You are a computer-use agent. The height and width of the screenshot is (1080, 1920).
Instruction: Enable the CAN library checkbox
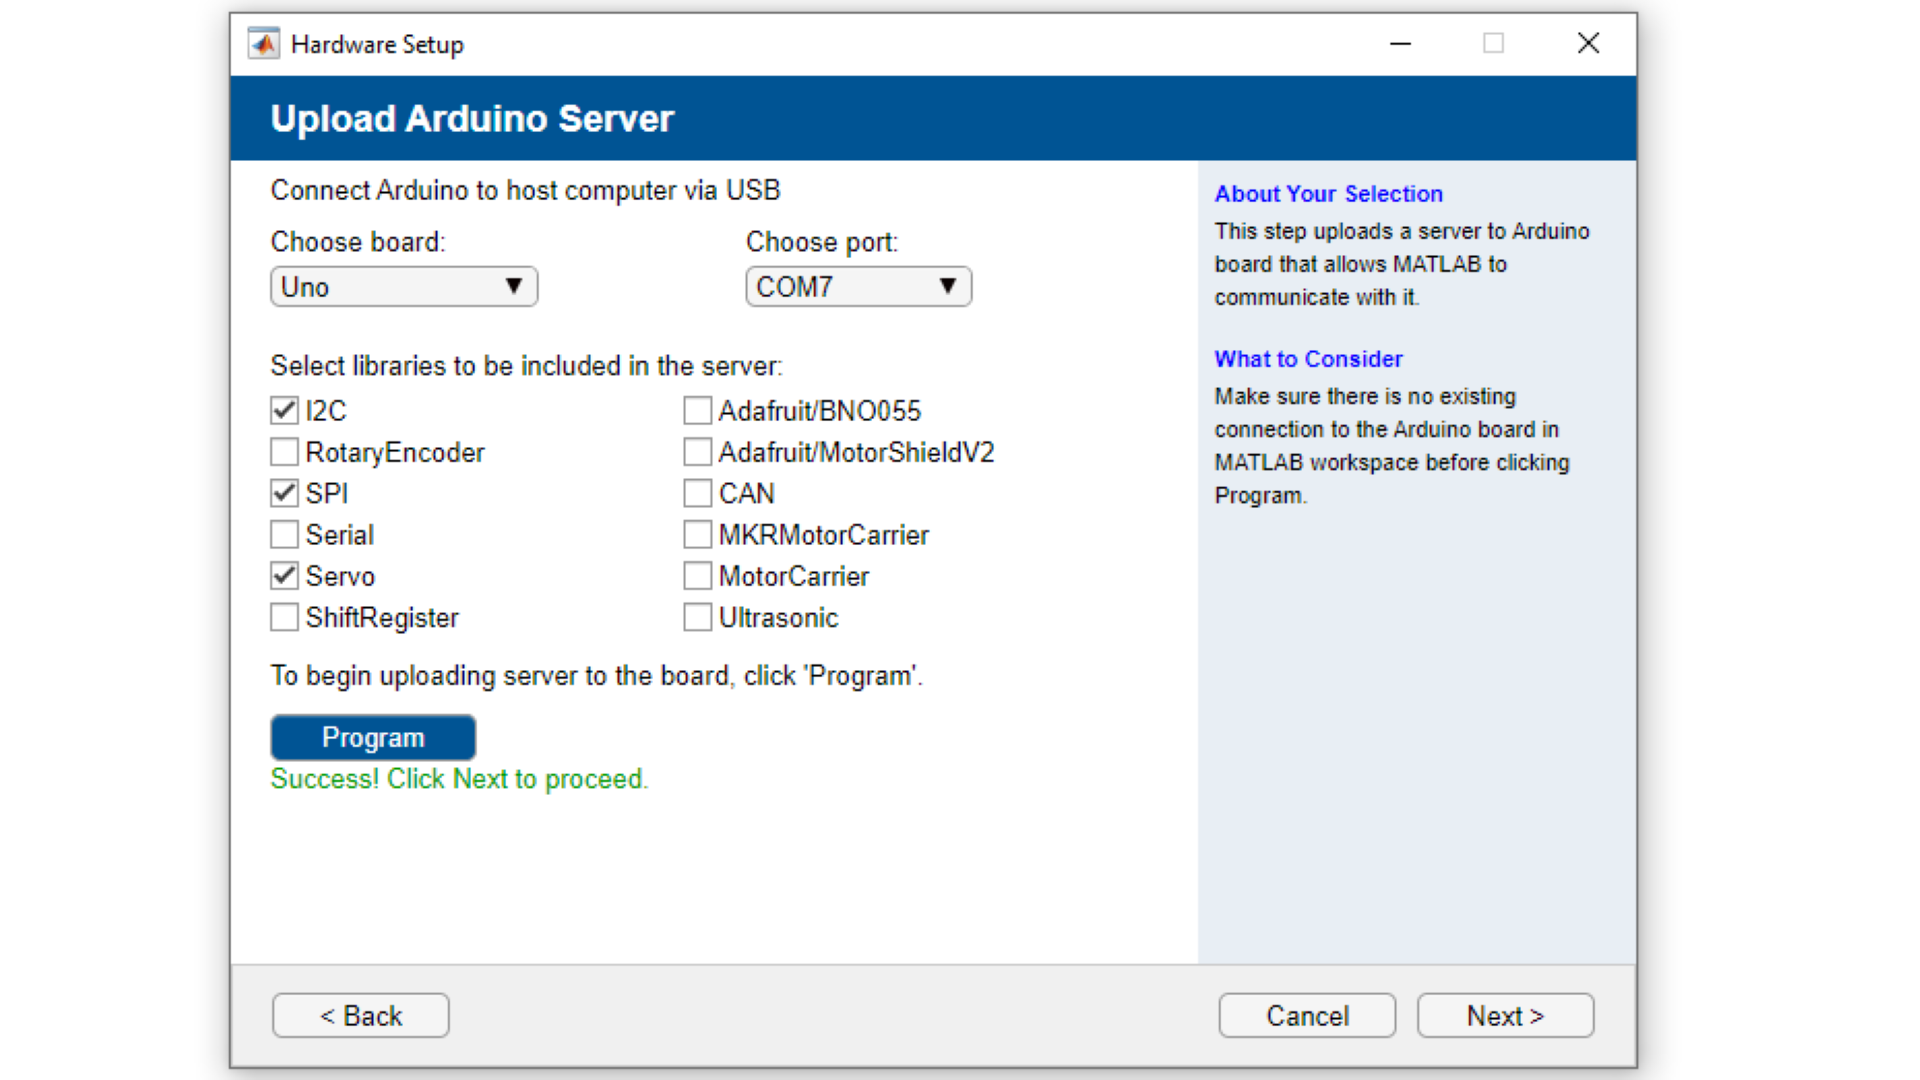click(698, 493)
